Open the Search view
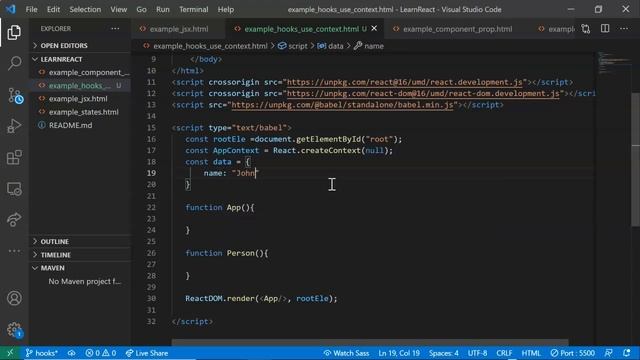Image resolution: width=640 pixels, height=360 pixels. [x=14, y=63]
